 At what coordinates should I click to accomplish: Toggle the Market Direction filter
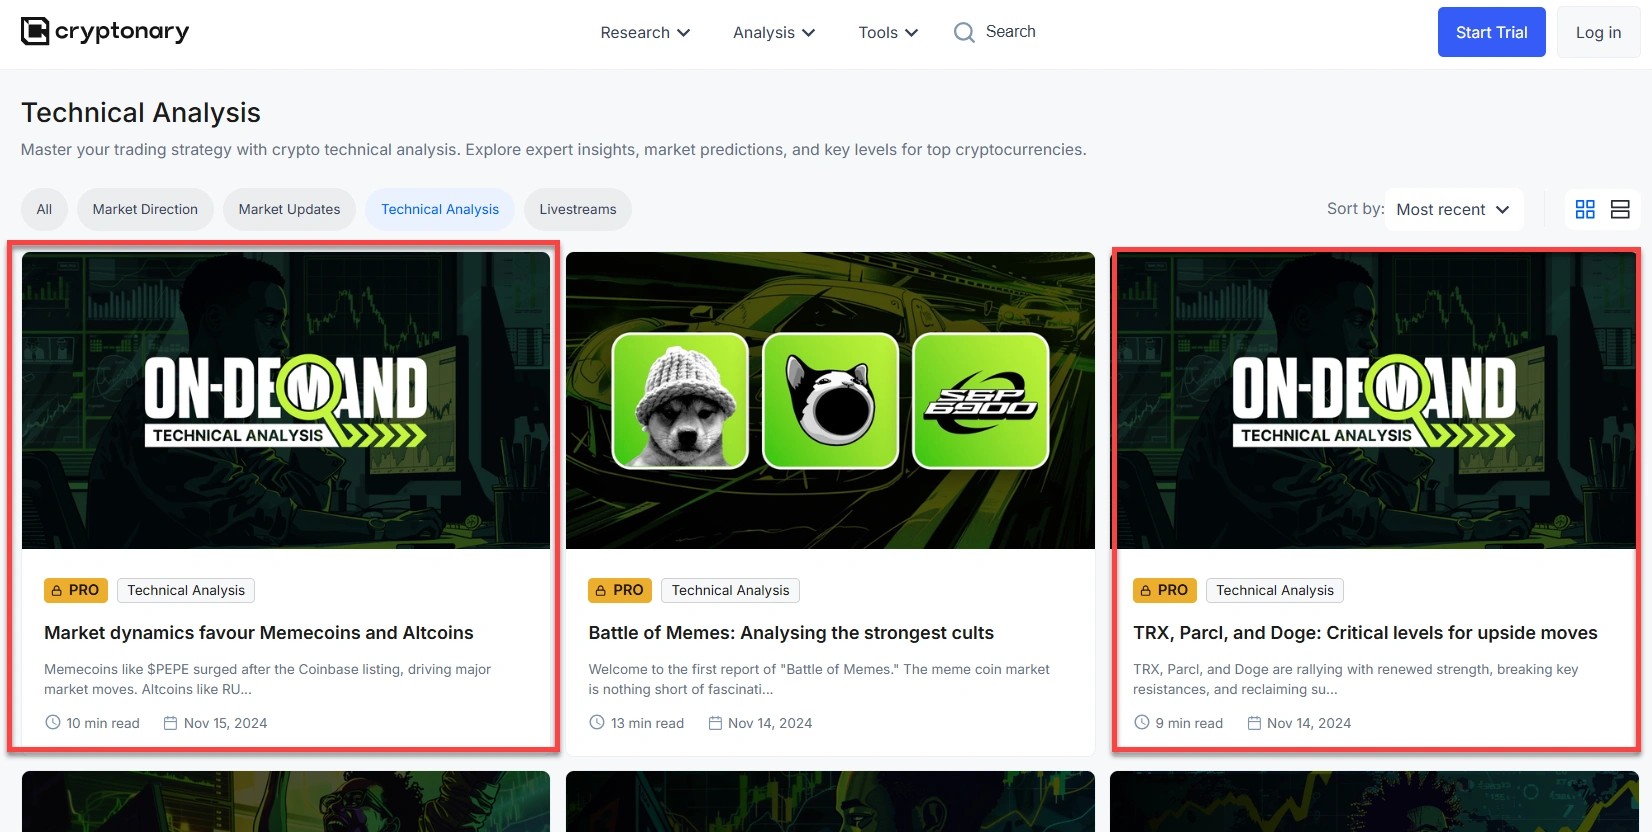pyautogui.click(x=145, y=209)
